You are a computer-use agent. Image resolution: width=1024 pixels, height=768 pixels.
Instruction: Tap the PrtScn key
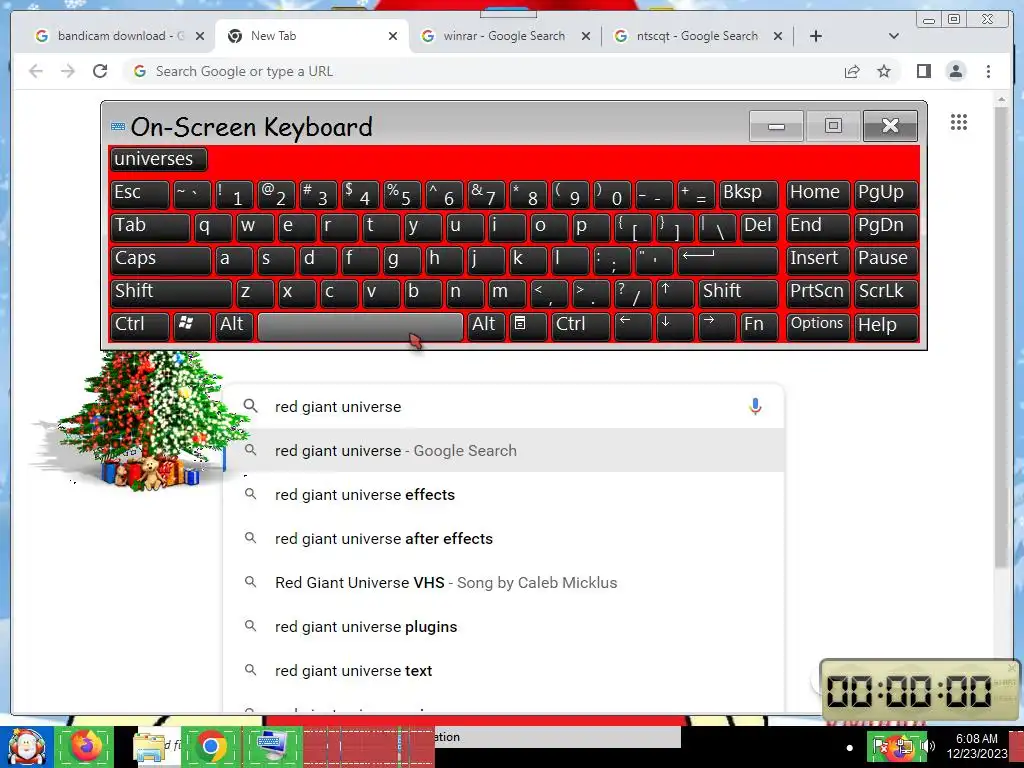[818, 293]
